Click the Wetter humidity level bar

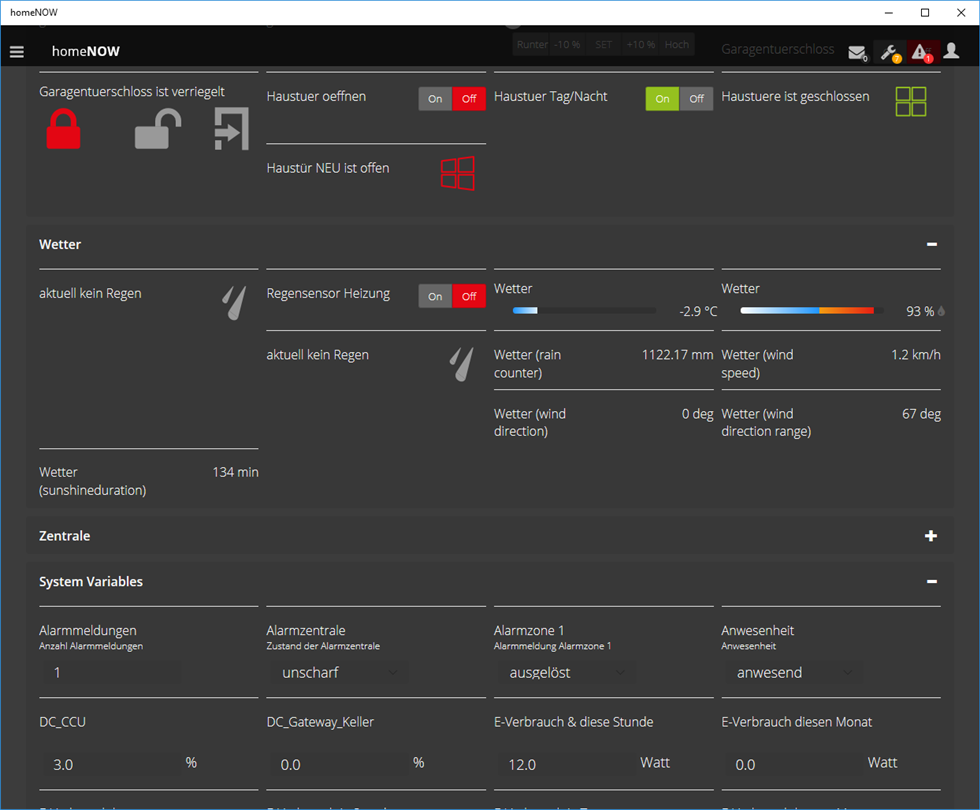click(x=812, y=311)
